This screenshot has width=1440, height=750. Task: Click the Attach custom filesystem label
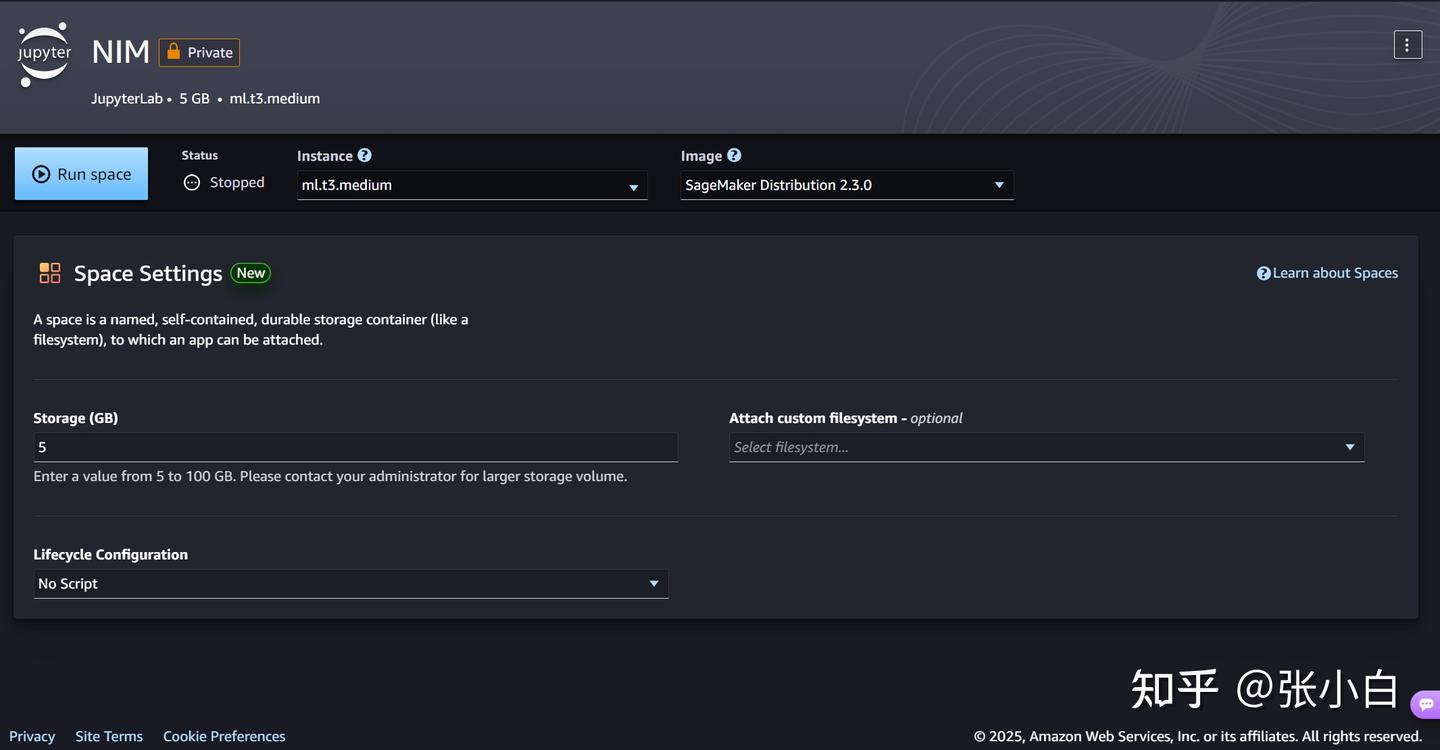(x=846, y=418)
